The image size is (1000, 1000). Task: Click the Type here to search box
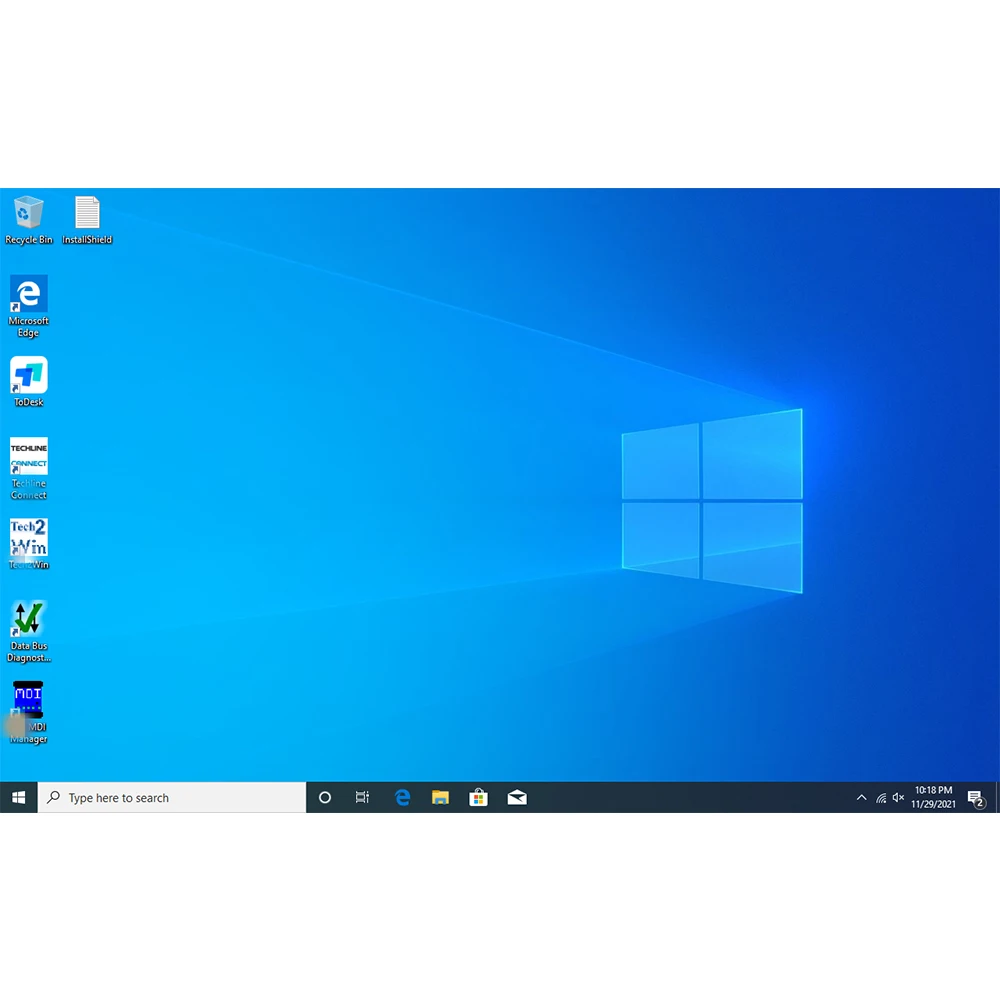172,797
